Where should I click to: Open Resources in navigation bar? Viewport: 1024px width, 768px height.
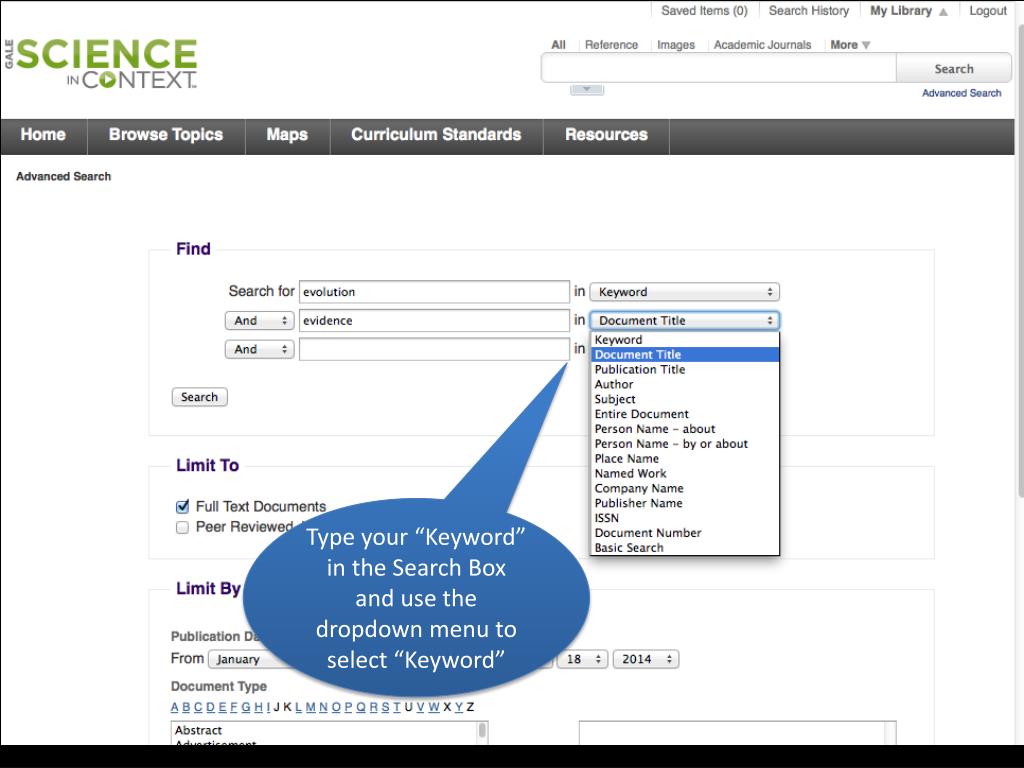[606, 135]
